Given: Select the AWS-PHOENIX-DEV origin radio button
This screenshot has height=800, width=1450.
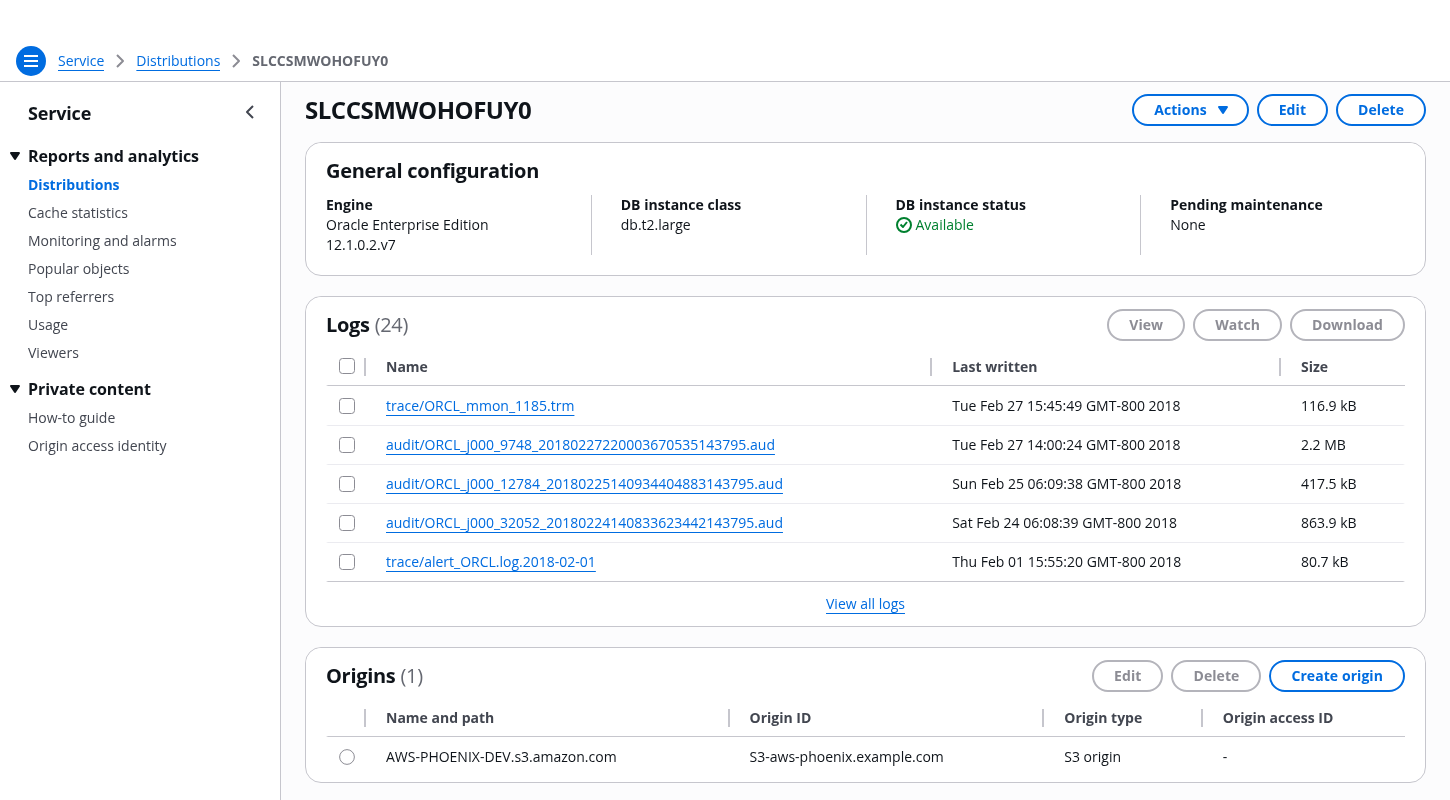Looking at the screenshot, I should [x=347, y=757].
